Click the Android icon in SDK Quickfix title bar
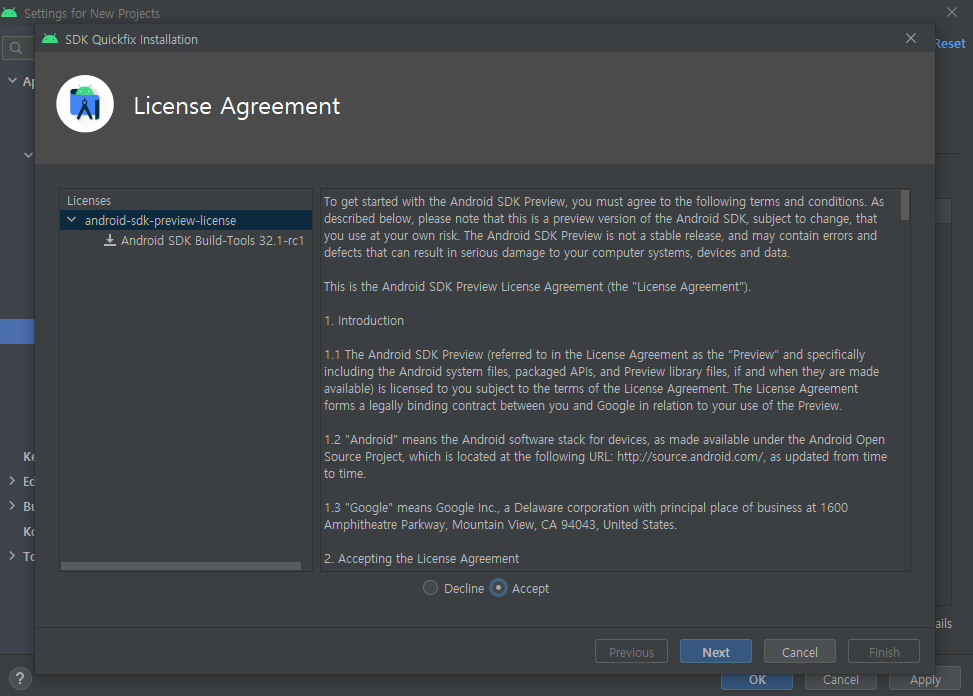973x696 pixels. [x=50, y=39]
